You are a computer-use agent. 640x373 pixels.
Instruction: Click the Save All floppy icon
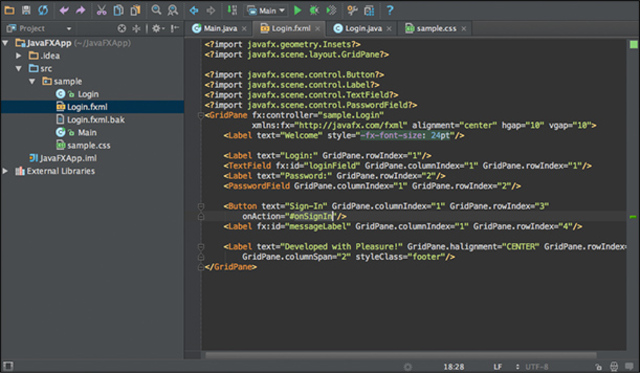26,10
